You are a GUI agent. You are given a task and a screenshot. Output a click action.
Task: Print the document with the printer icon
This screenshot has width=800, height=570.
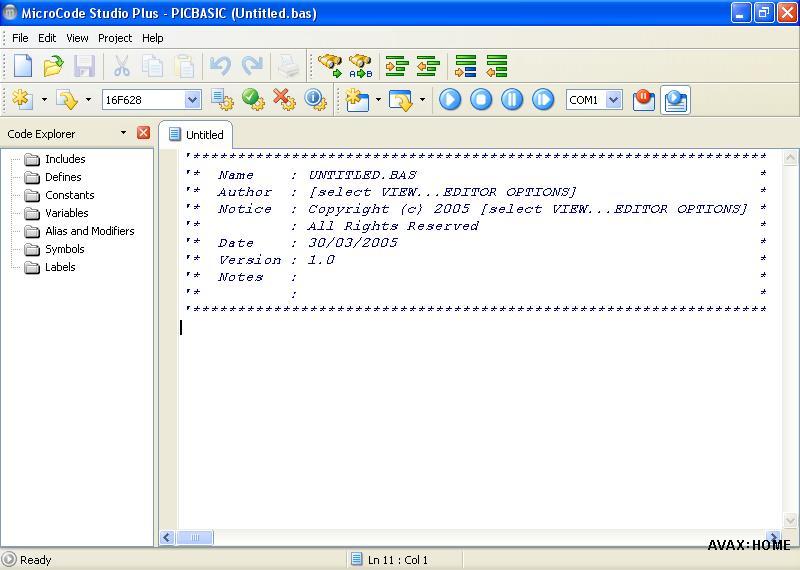click(x=288, y=66)
